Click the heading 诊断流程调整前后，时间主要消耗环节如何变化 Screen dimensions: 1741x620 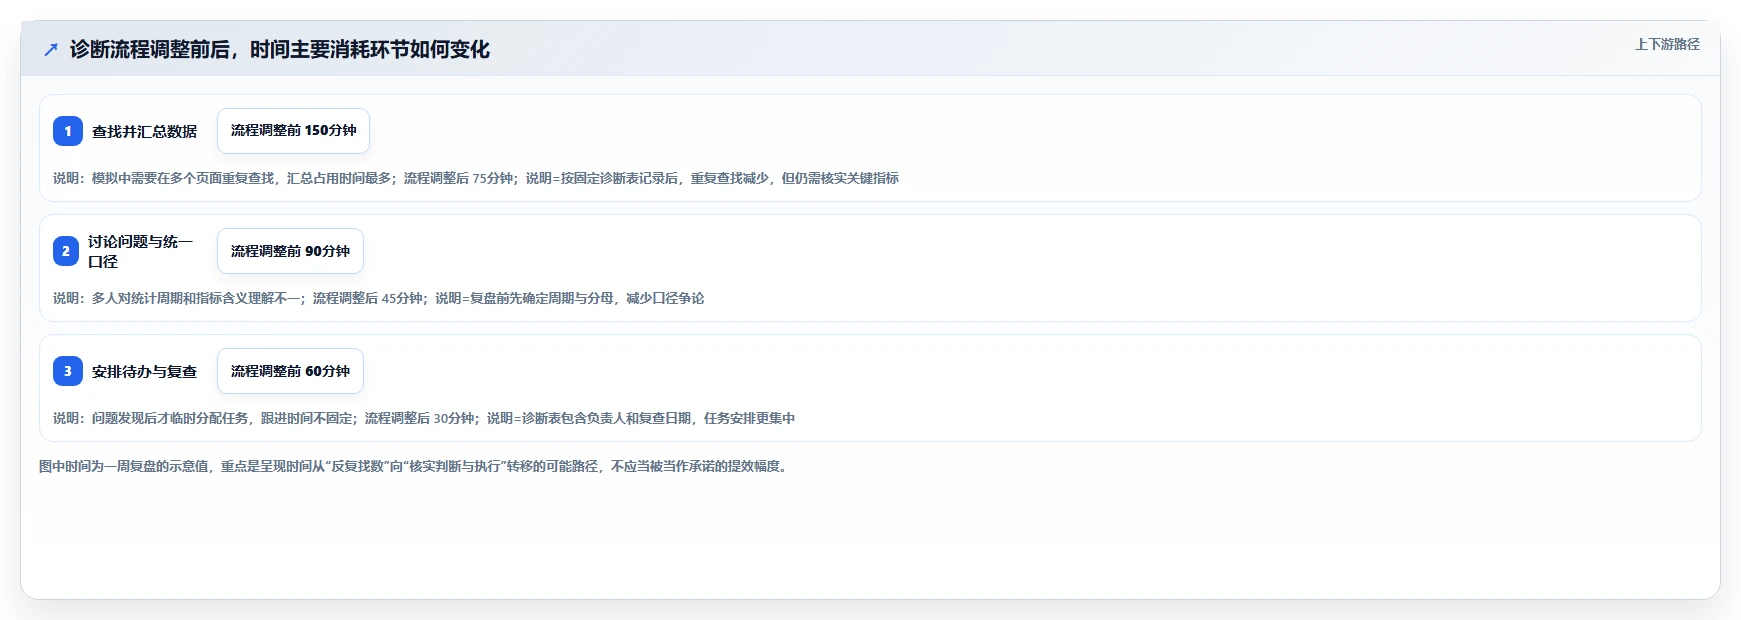coord(280,49)
